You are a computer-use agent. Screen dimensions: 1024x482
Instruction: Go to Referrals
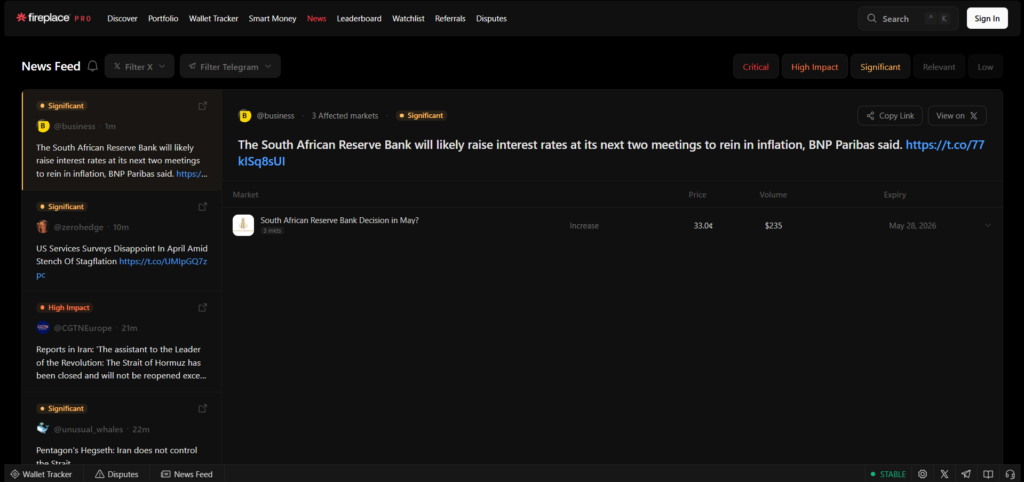450,18
